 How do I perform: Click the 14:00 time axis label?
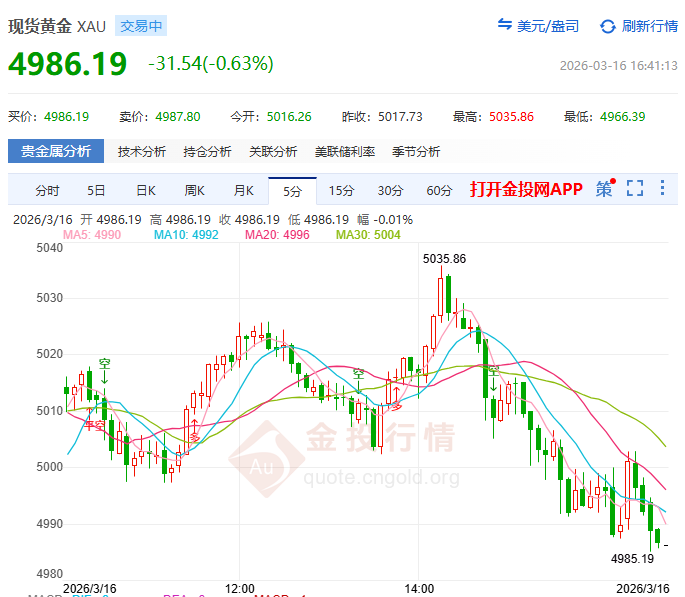click(419, 589)
